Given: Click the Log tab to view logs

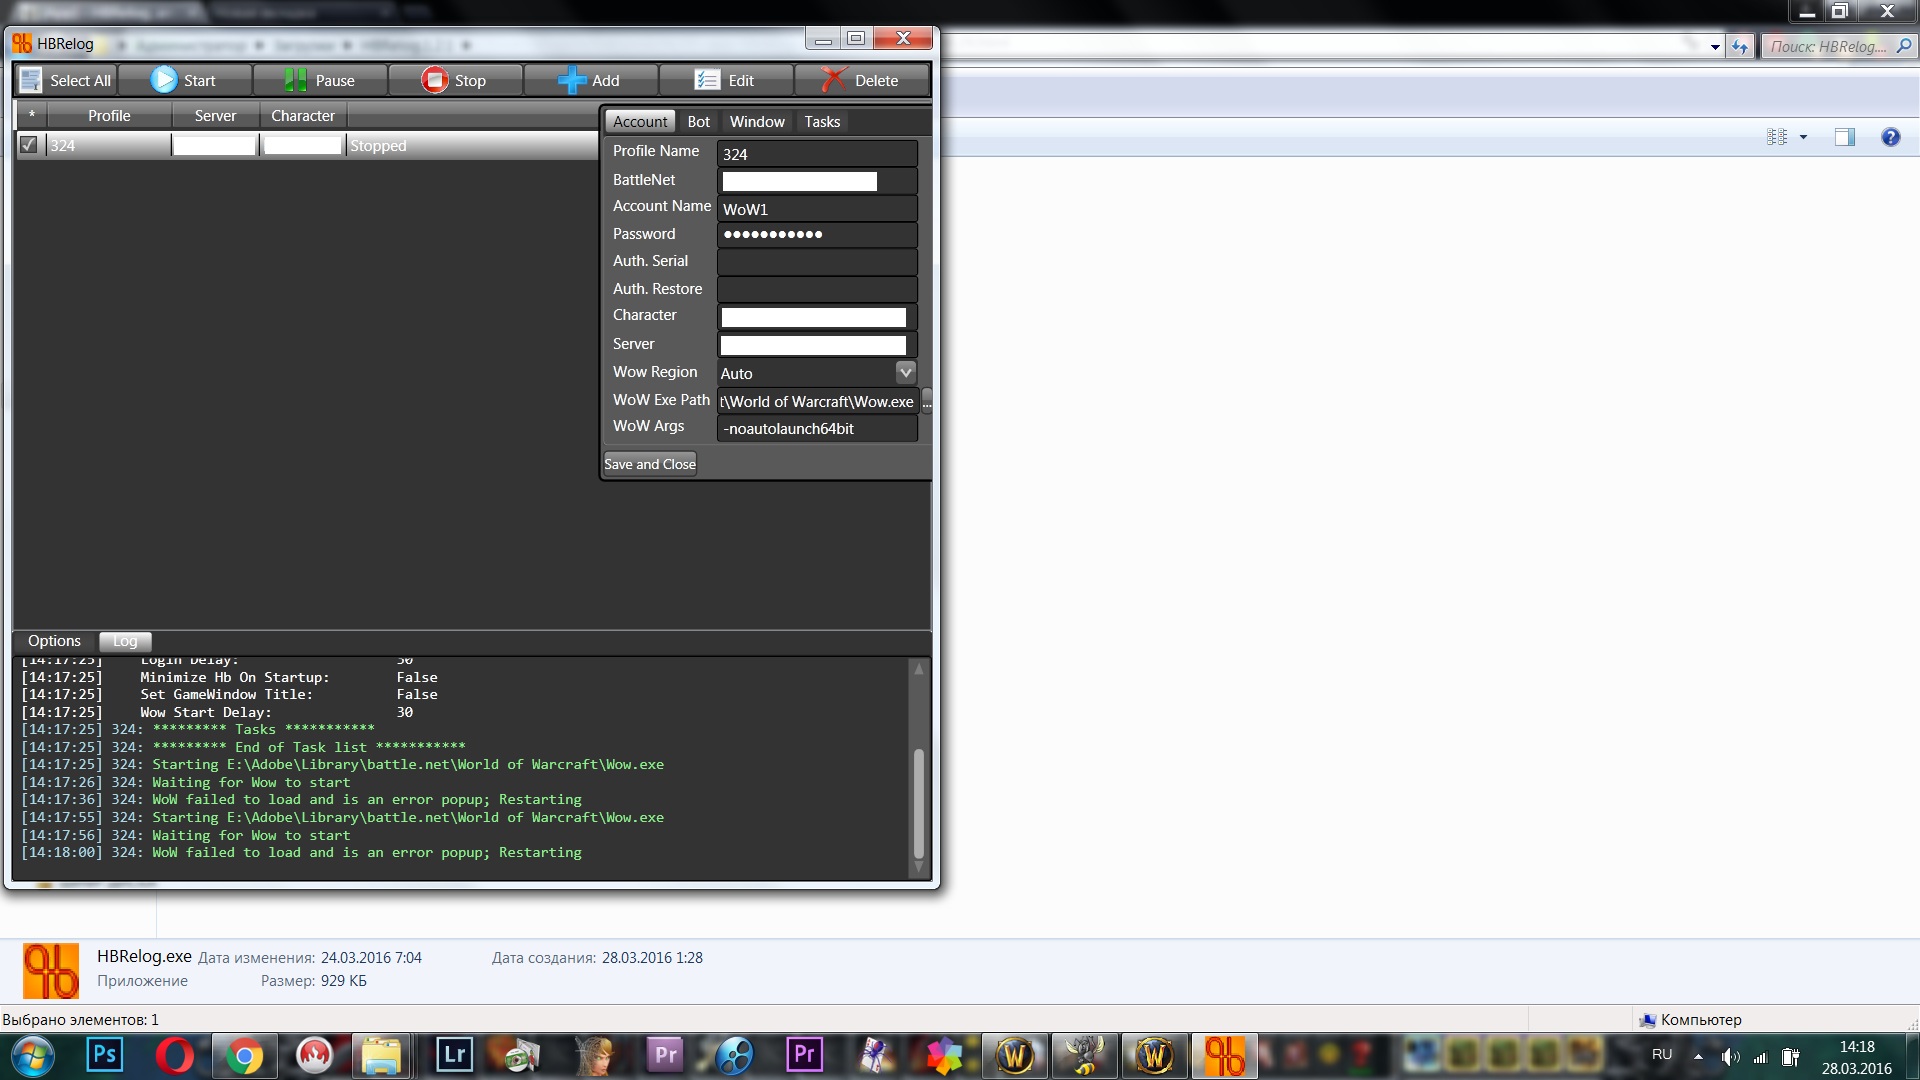Looking at the screenshot, I should click(124, 641).
